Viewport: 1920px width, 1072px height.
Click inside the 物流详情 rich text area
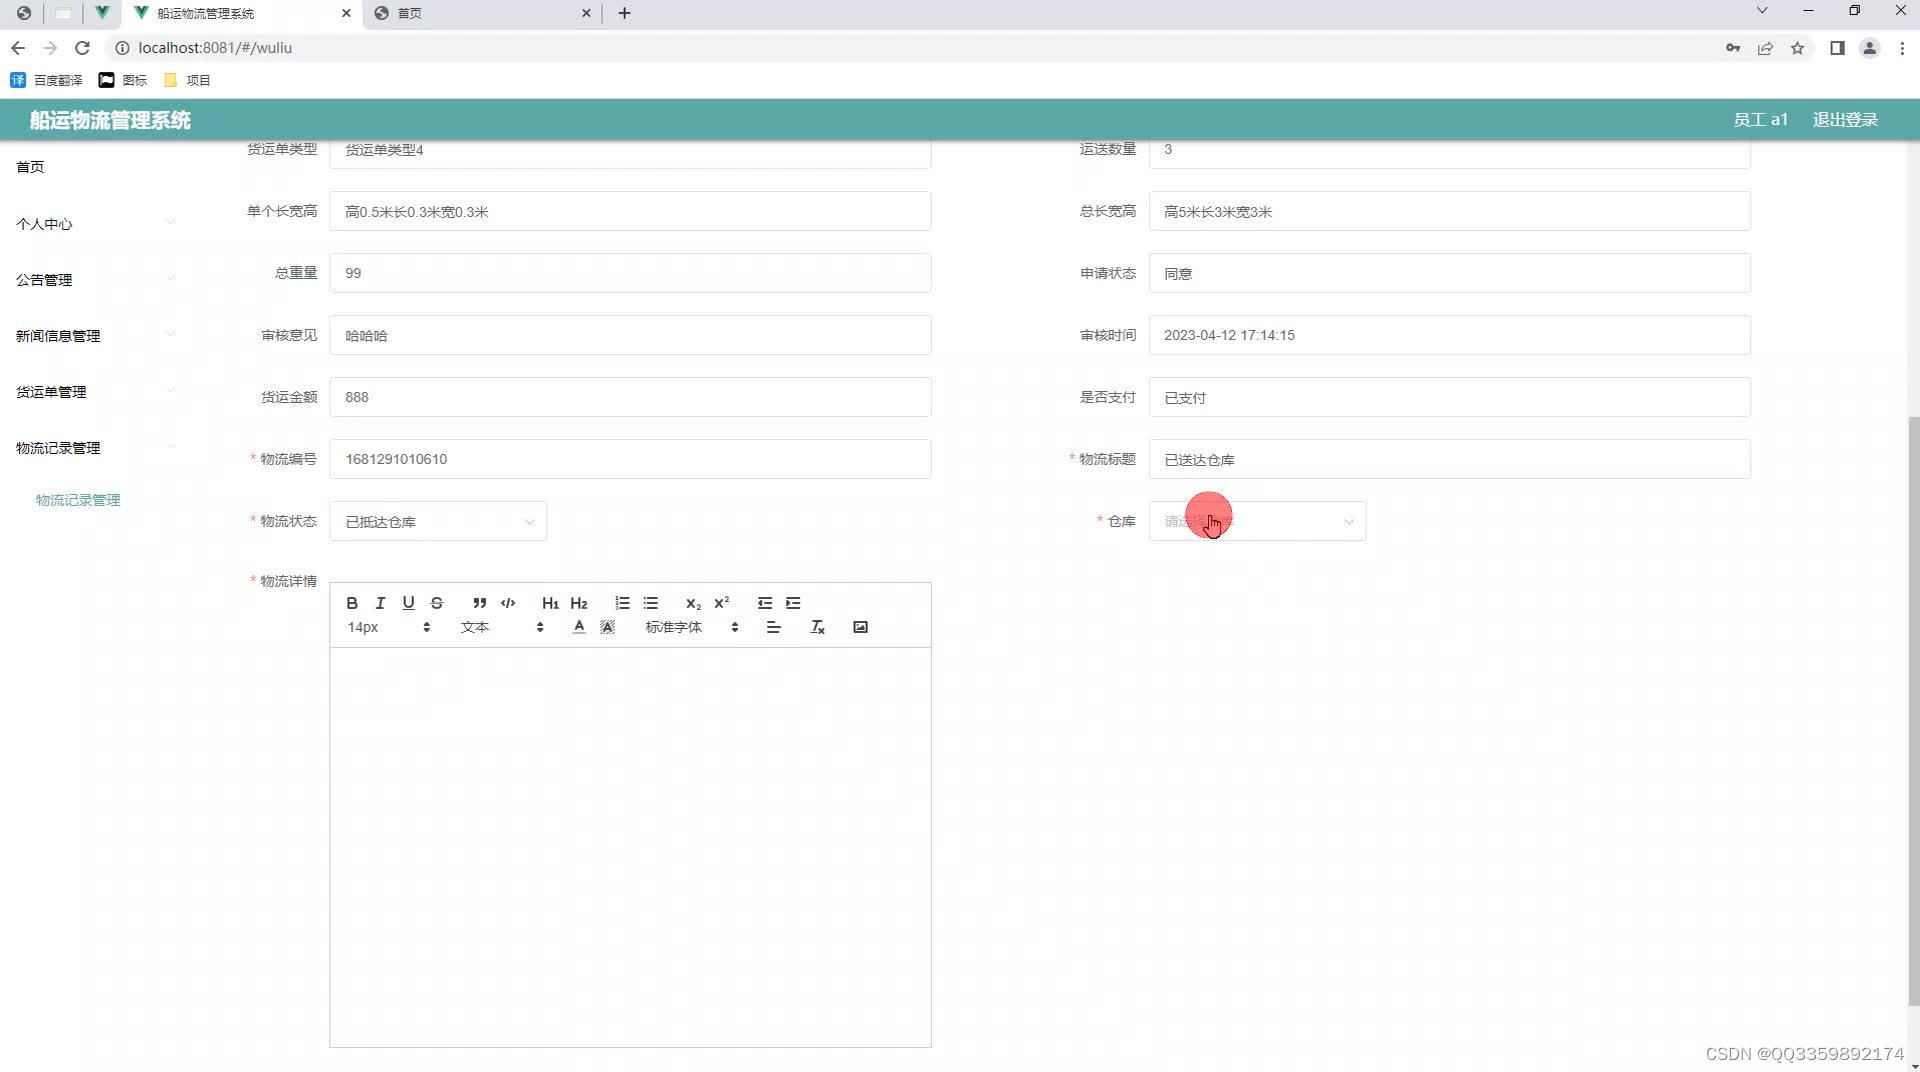click(630, 847)
